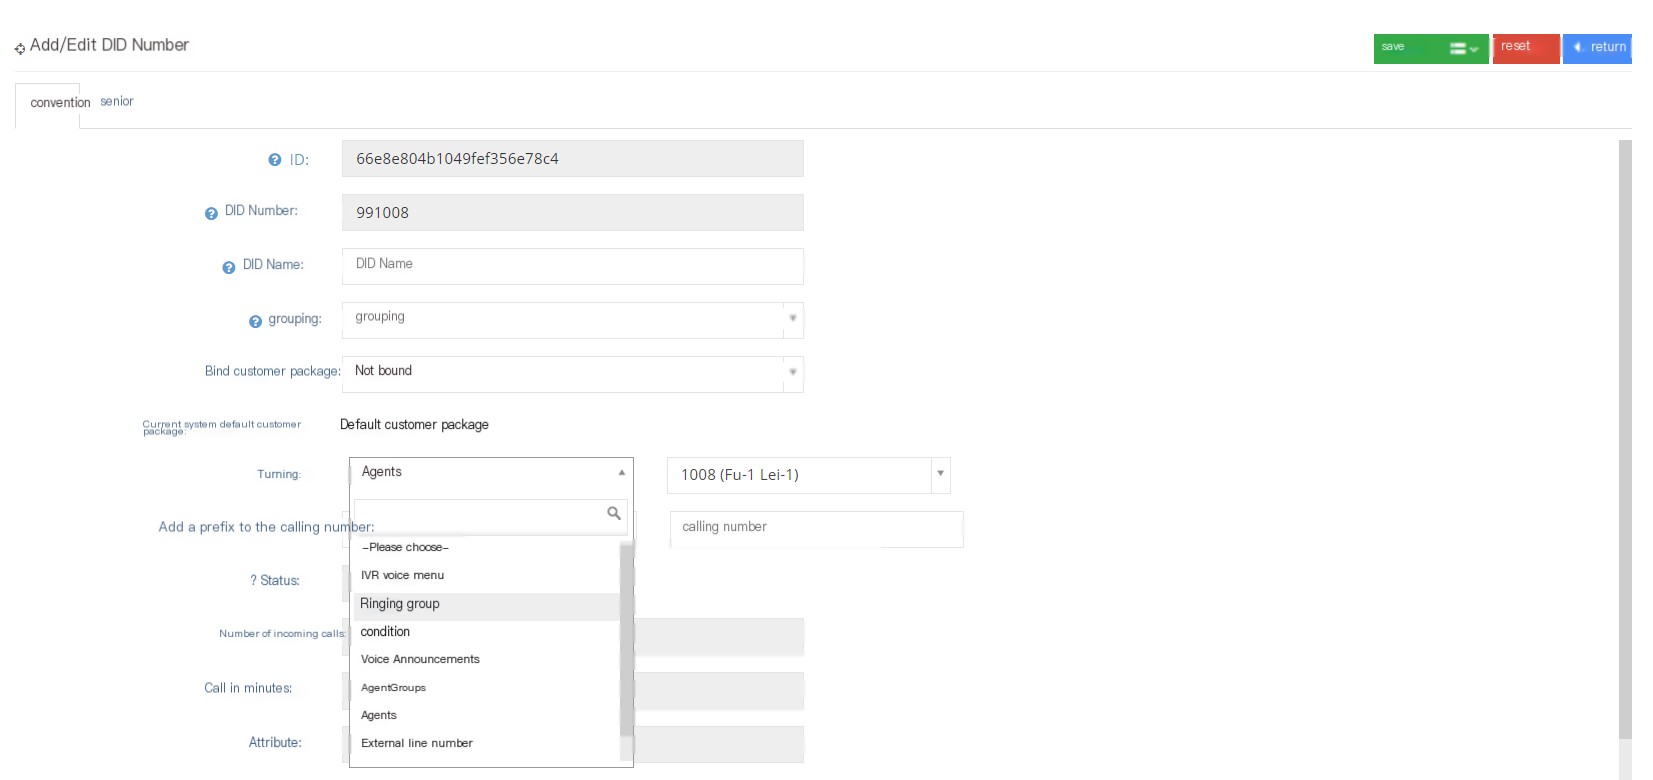Click the return button label
The height and width of the screenshot is (780, 1653).
(x=1608, y=47)
